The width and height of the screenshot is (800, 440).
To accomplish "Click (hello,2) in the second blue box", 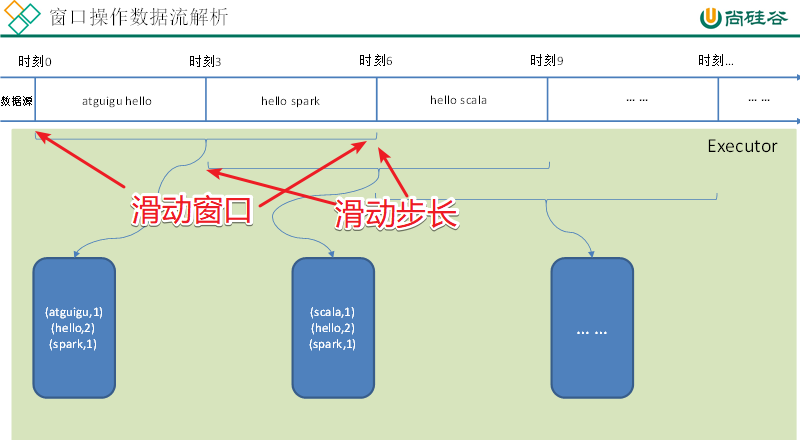I will click(333, 328).
